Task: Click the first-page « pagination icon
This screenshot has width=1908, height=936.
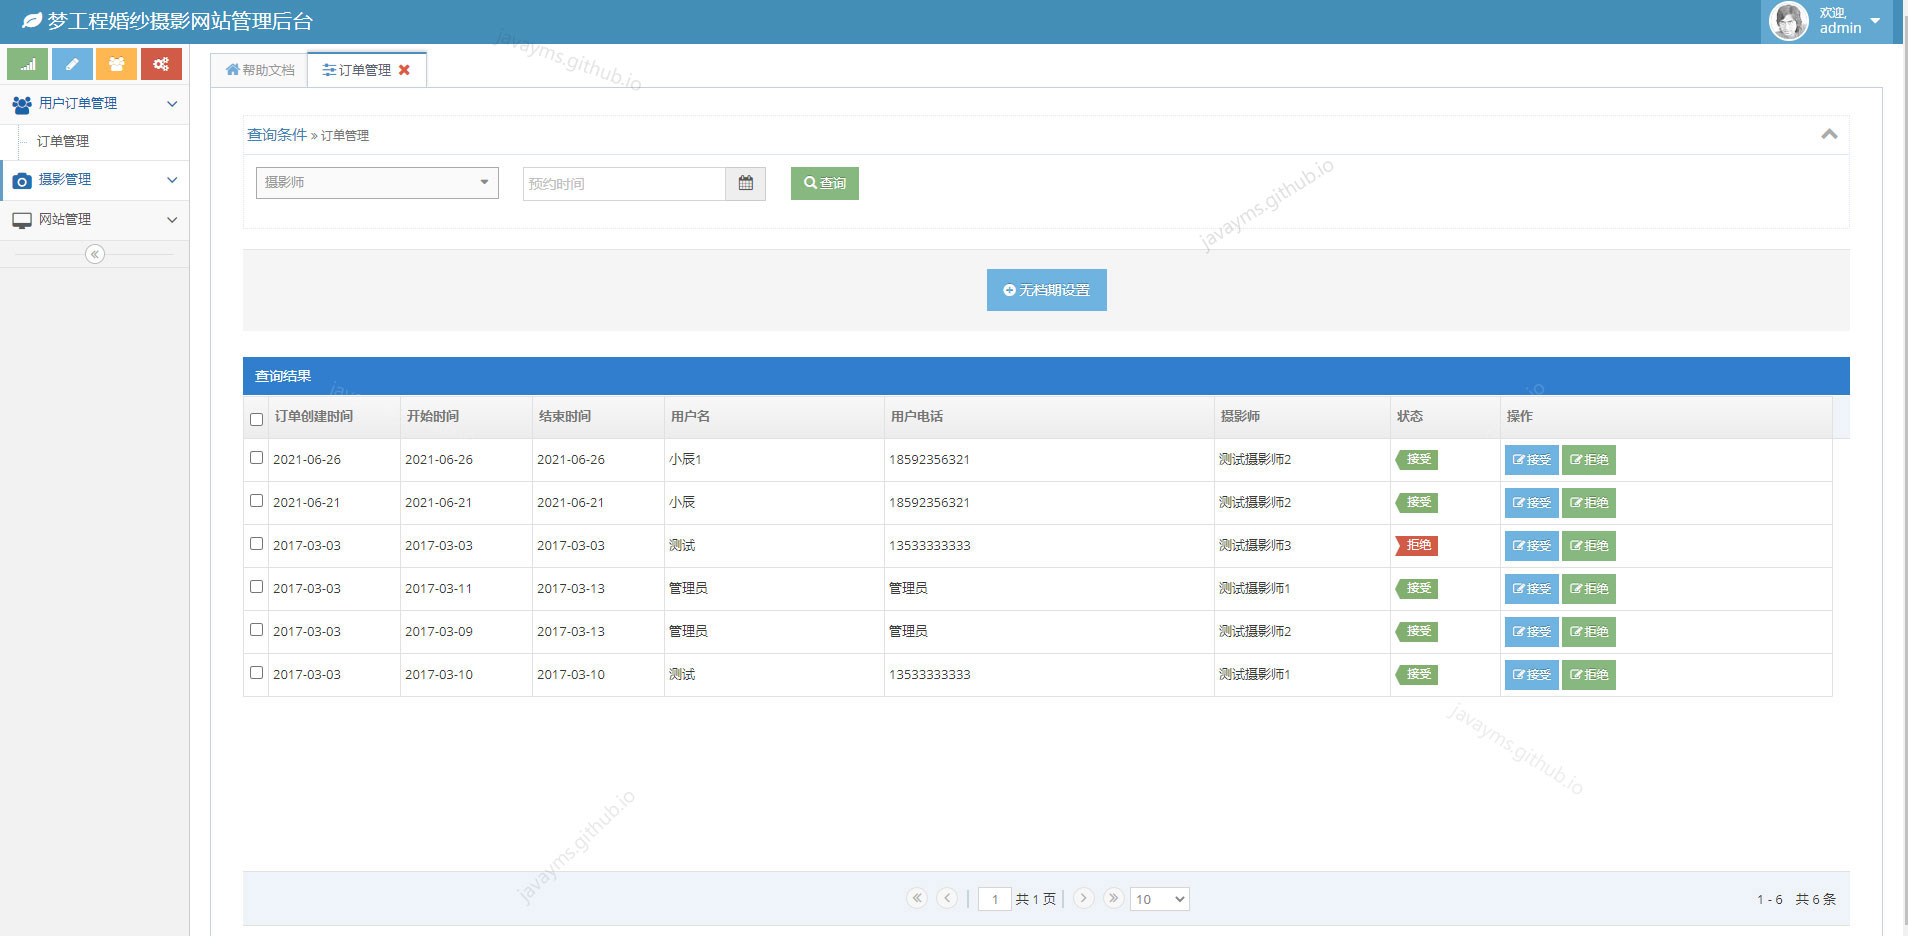Action: tap(917, 898)
